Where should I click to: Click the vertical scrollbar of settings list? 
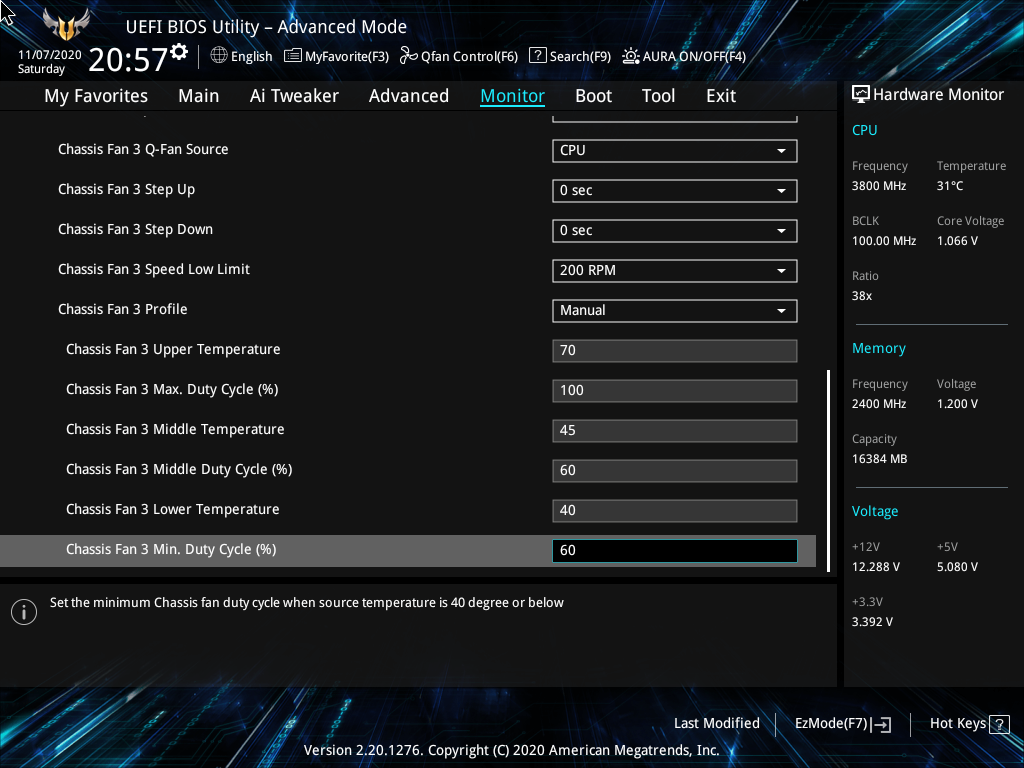829,471
